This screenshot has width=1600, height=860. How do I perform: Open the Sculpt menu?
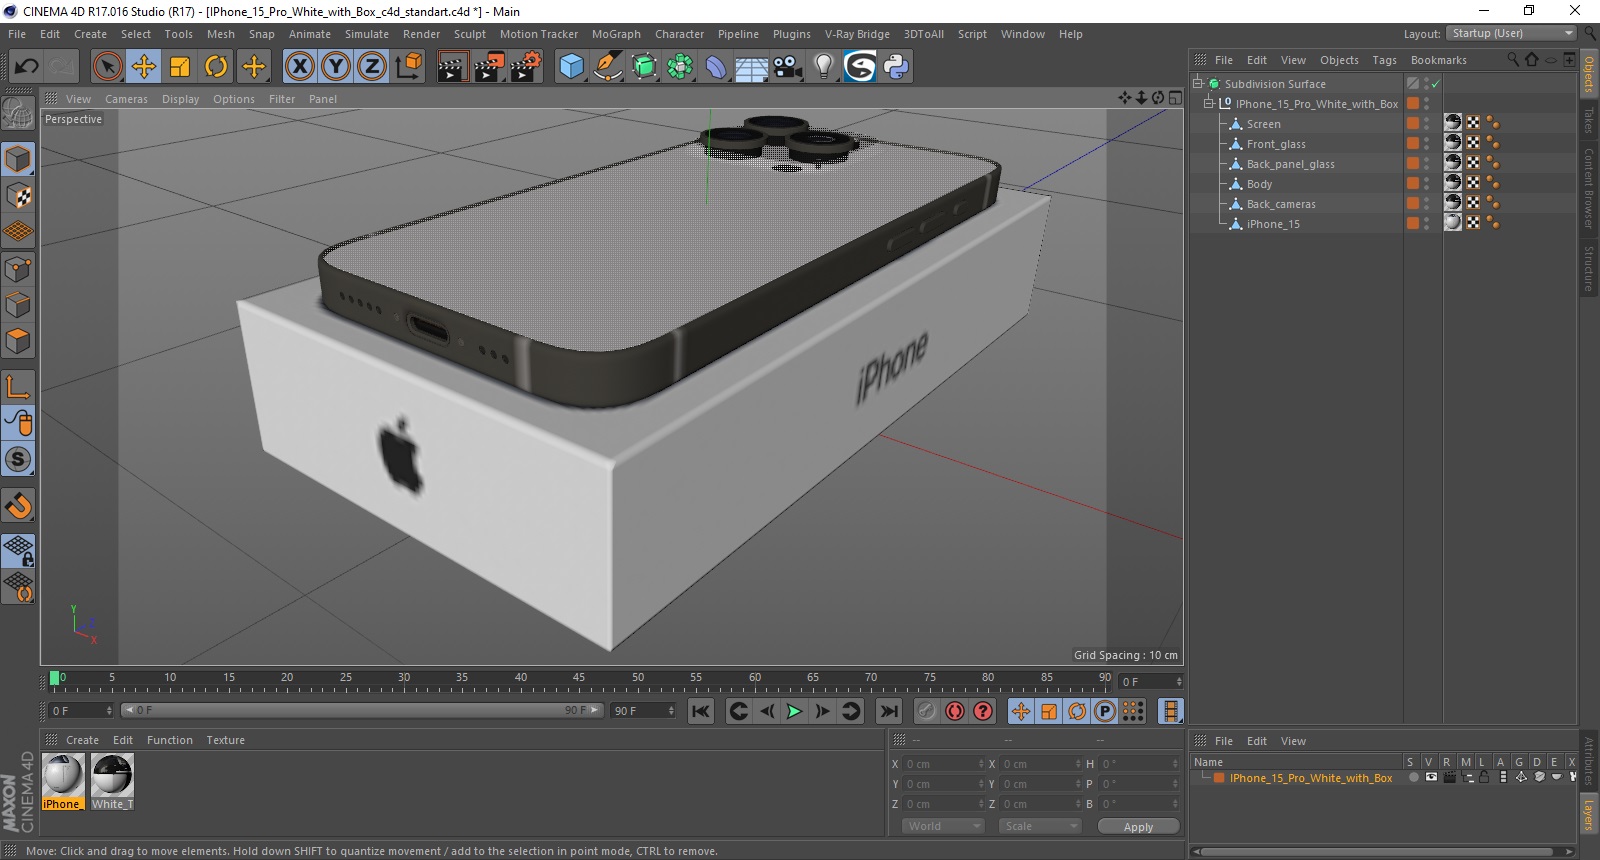click(470, 34)
